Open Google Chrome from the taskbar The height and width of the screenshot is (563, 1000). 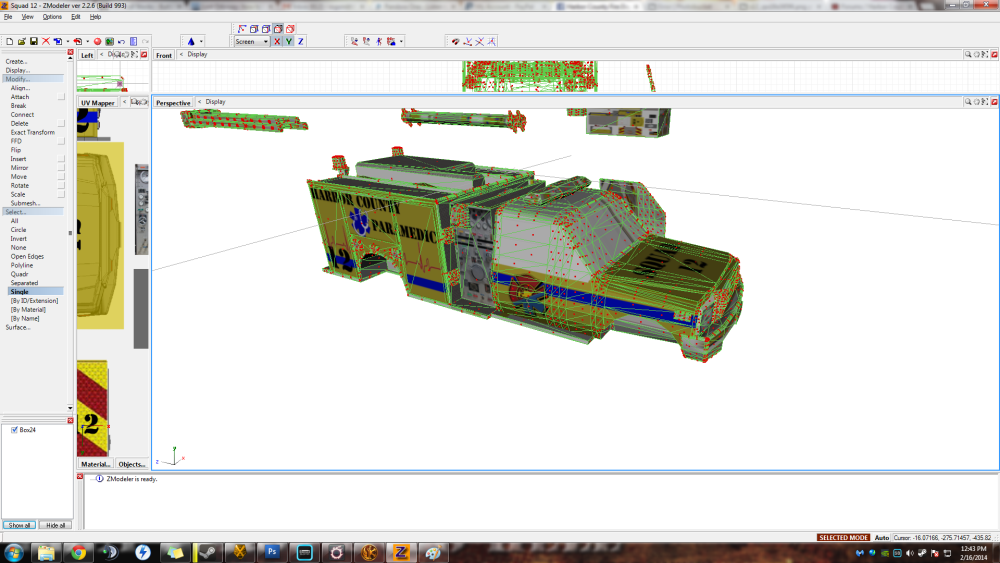click(78, 552)
